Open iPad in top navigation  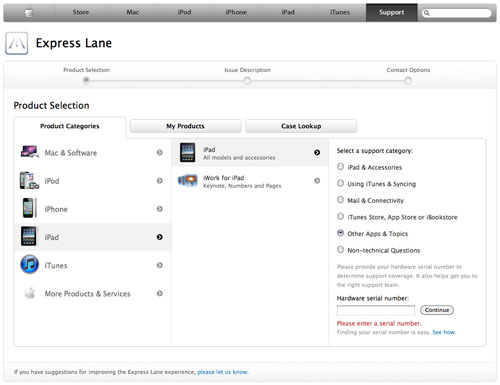pyautogui.click(x=288, y=12)
